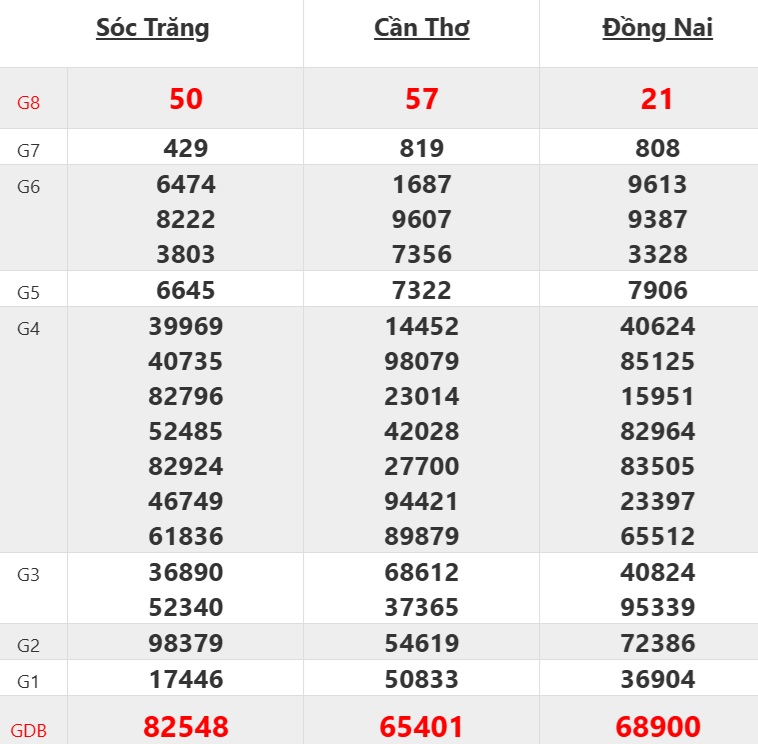Click the G1 prize row label
This screenshot has height=744, width=758.
point(29,682)
